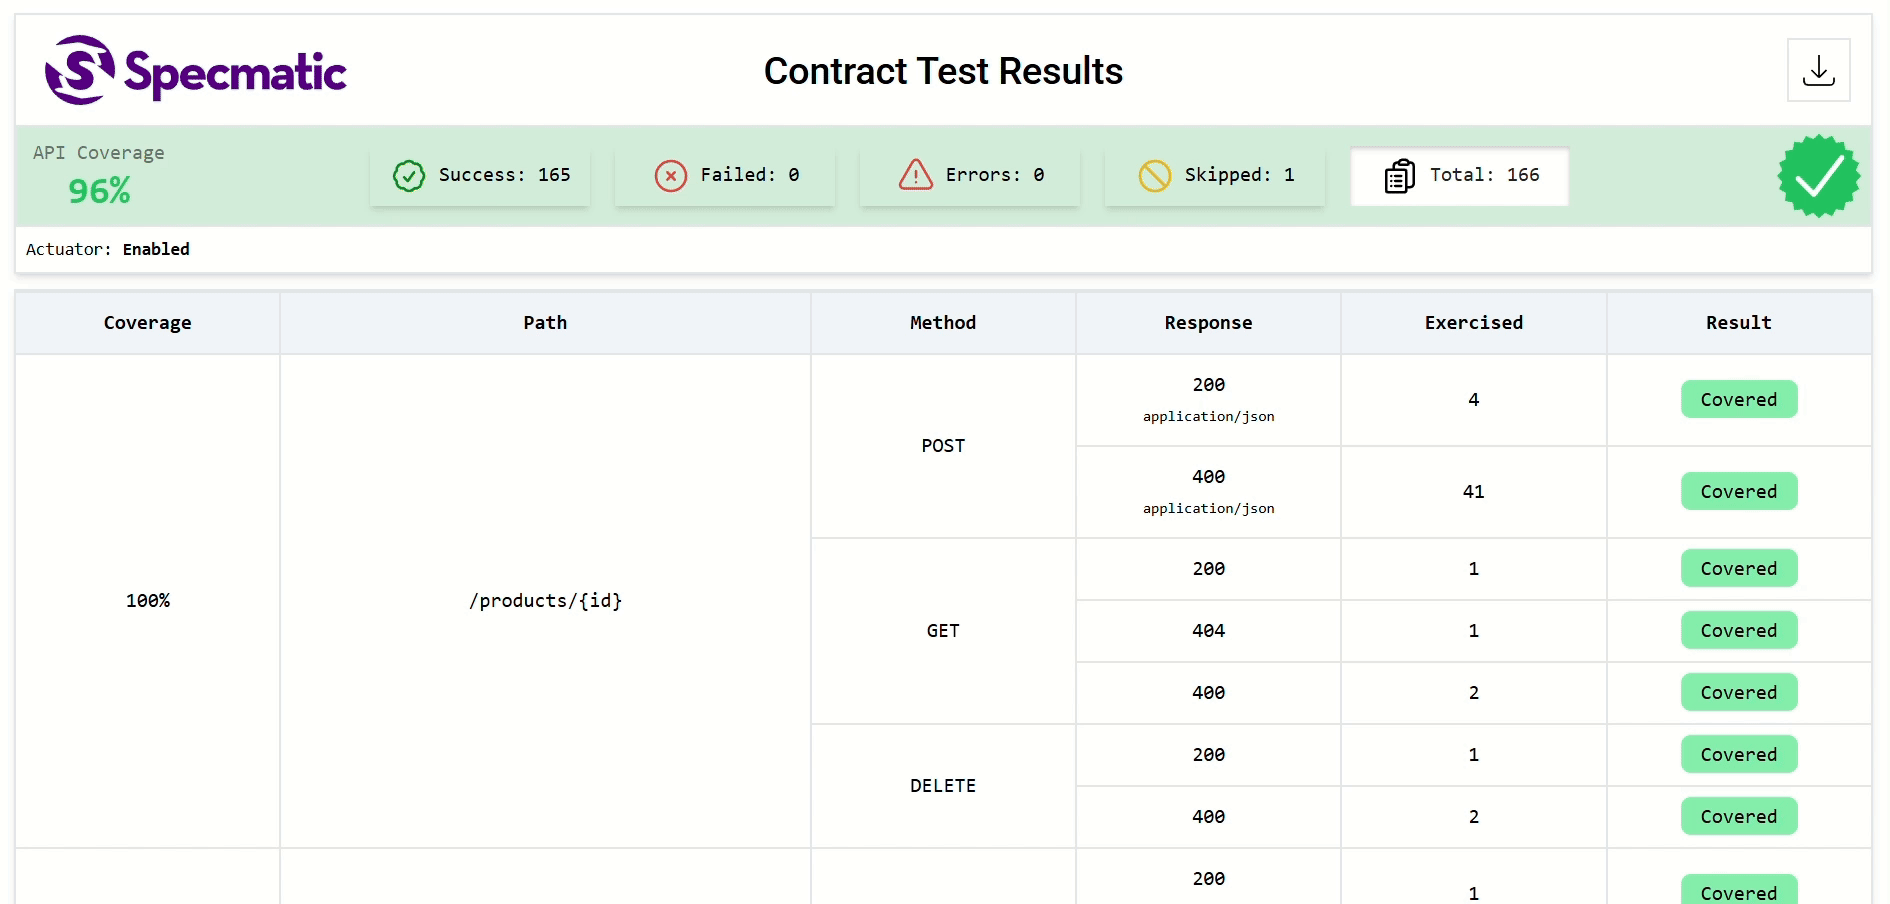
Task: Filter results by Success: 165
Action: 480,176
